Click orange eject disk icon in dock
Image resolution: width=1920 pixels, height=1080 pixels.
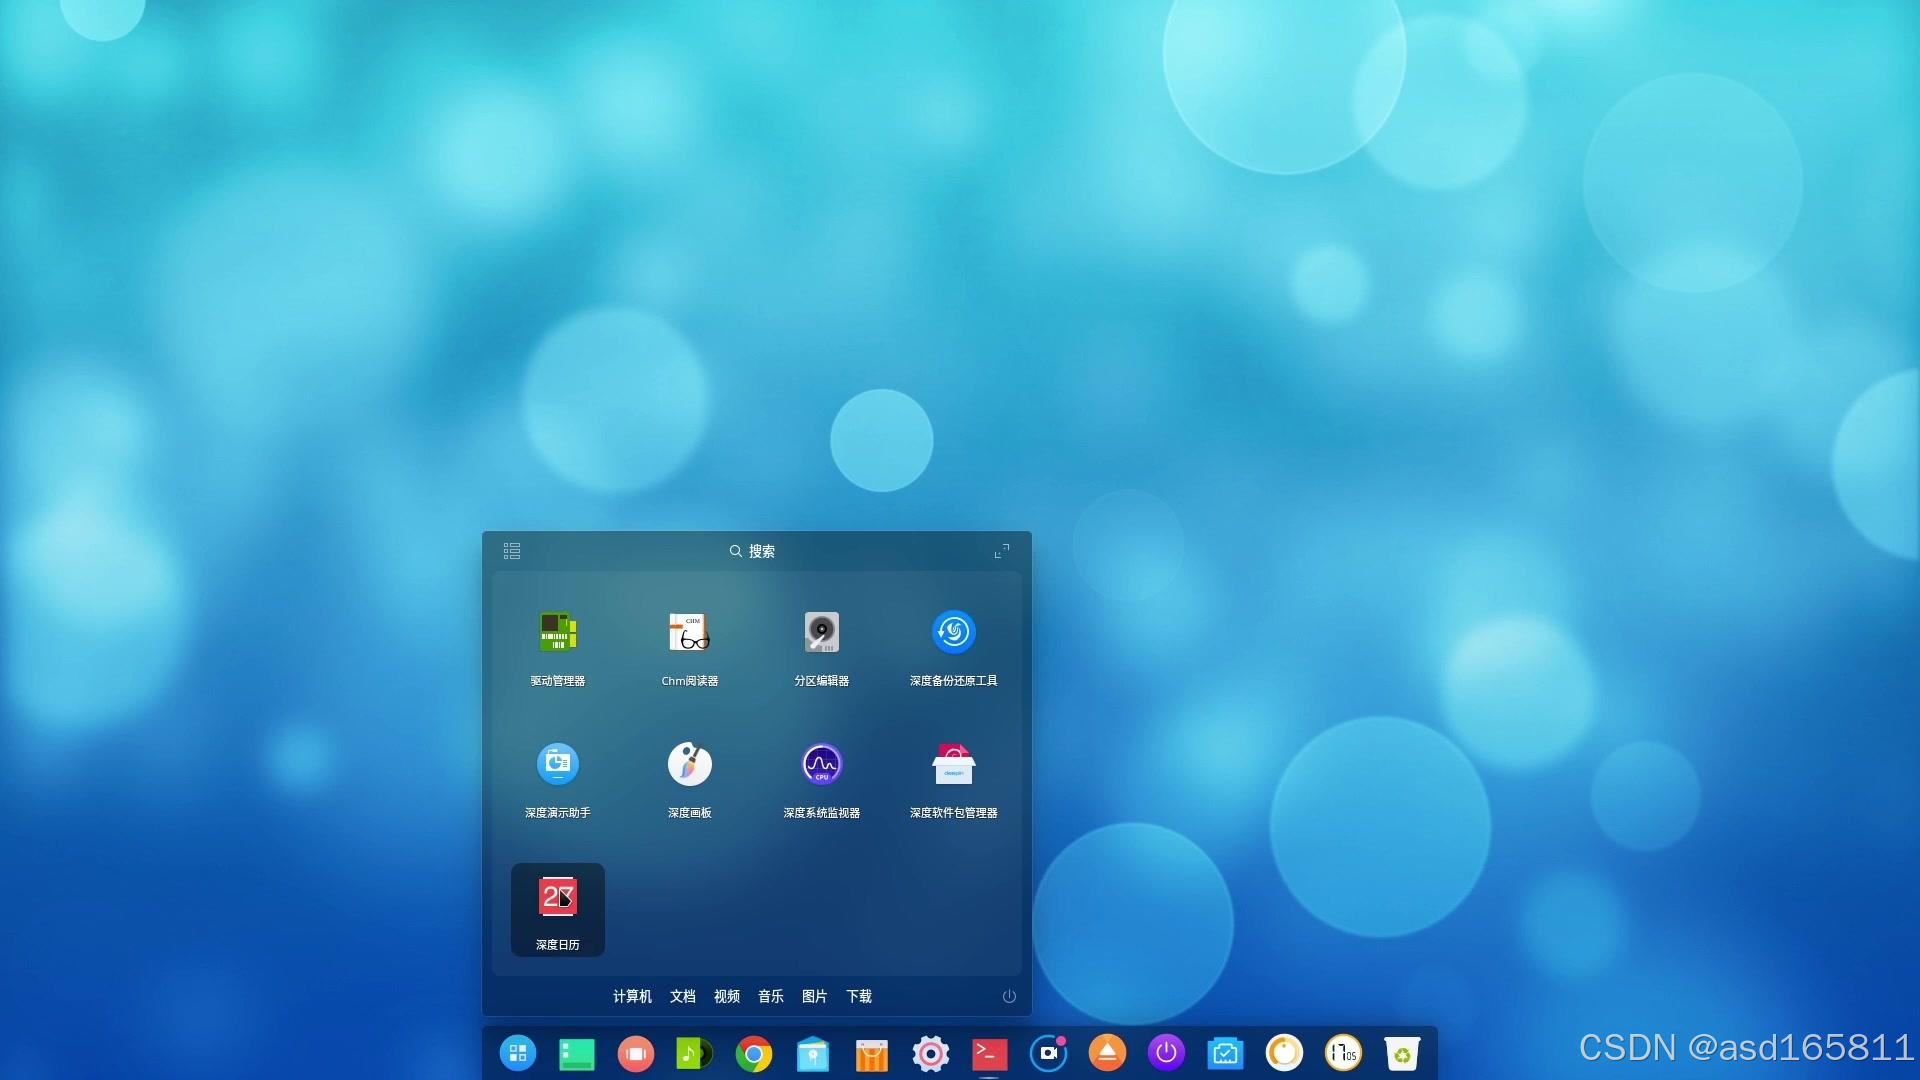(x=1107, y=1053)
